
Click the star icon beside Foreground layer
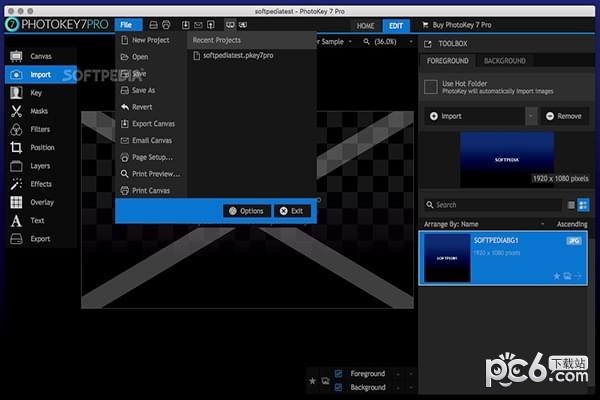pos(313,380)
